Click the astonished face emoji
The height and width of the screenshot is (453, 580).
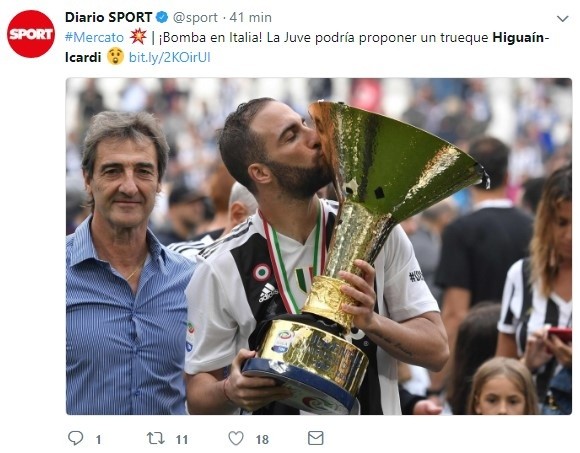pyautogui.click(x=115, y=57)
